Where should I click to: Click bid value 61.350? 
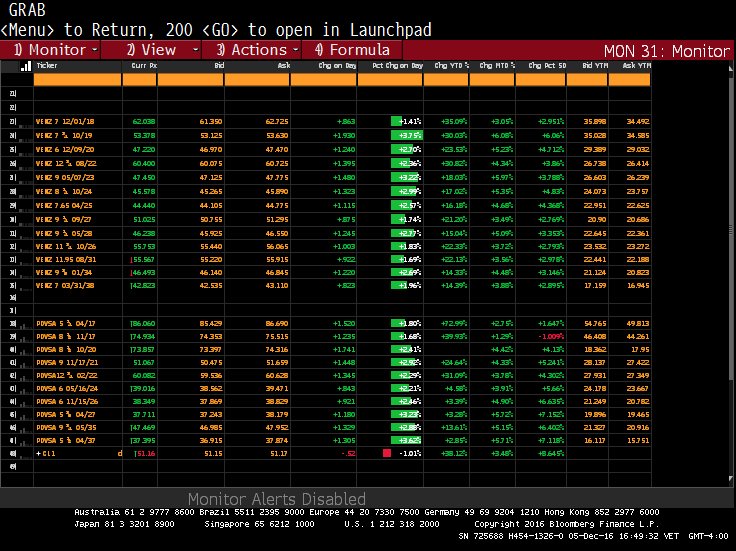(211, 122)
